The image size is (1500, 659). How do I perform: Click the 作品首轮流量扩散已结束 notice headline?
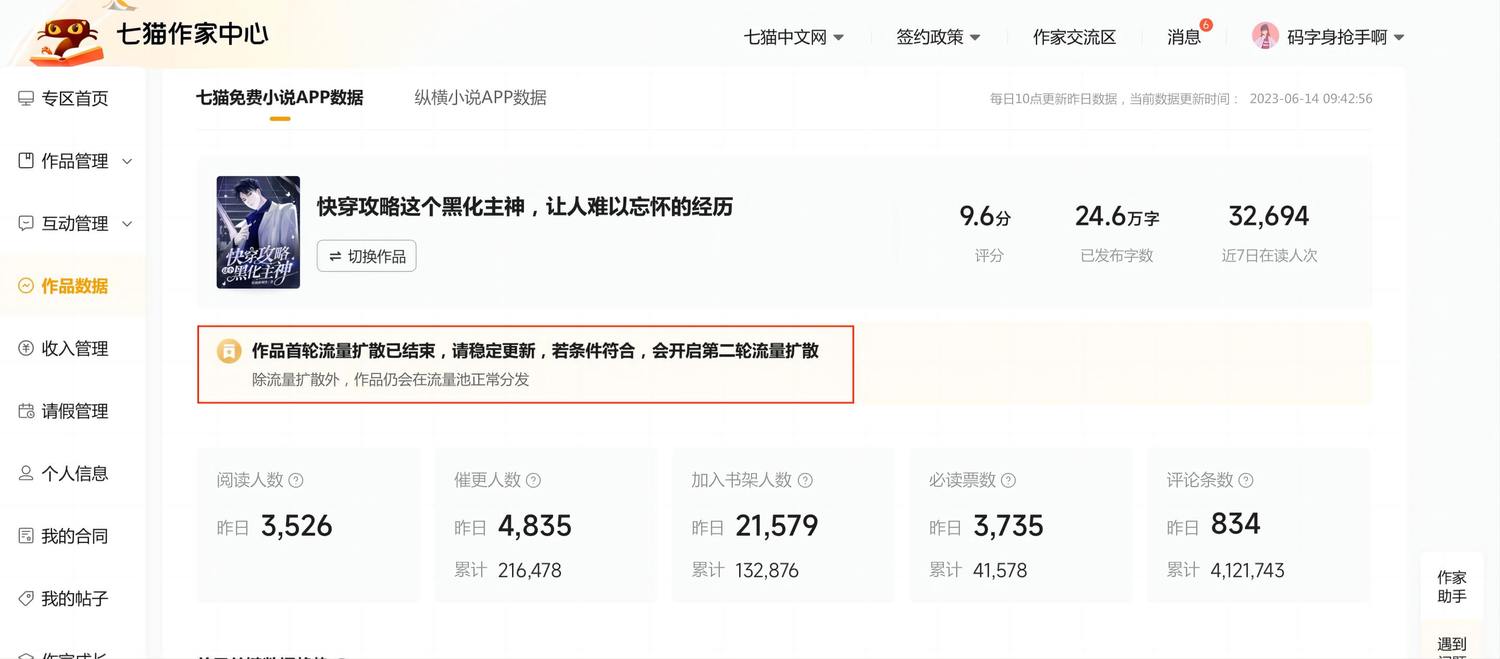535,351
